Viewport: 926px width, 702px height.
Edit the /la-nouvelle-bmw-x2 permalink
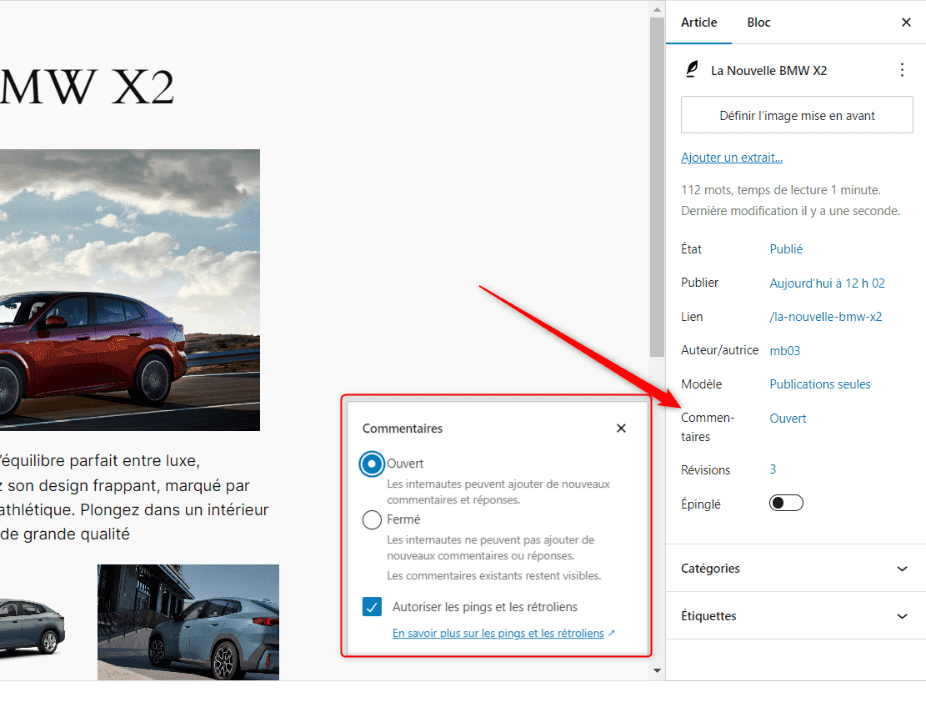(826, 316)
